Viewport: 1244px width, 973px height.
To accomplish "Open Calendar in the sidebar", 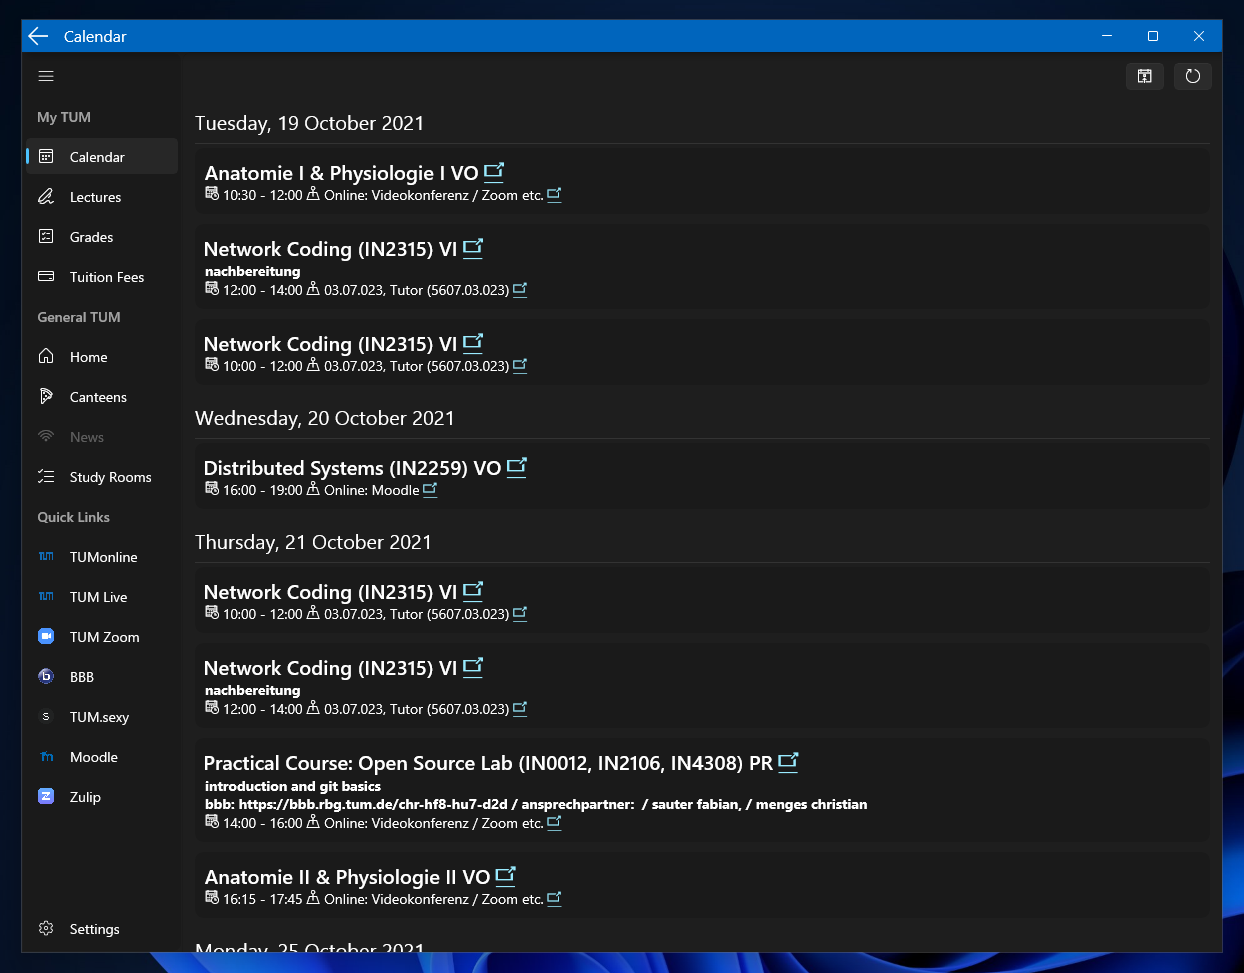I will [x=102, y=157].
